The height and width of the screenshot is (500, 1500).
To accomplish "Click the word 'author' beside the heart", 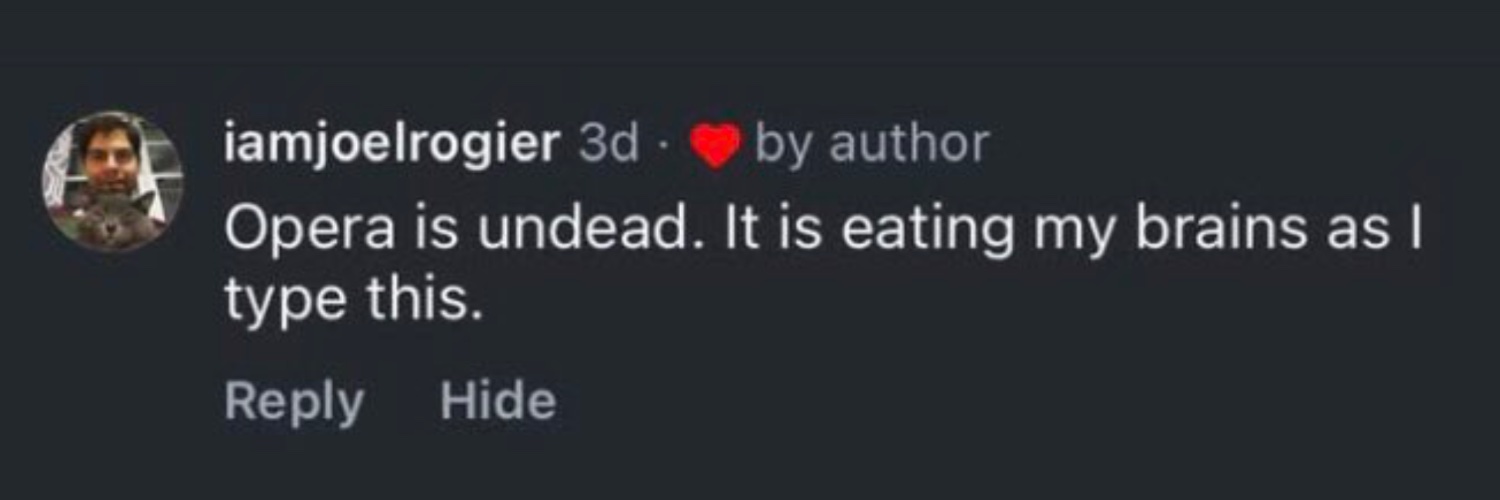I will point(909,145).
